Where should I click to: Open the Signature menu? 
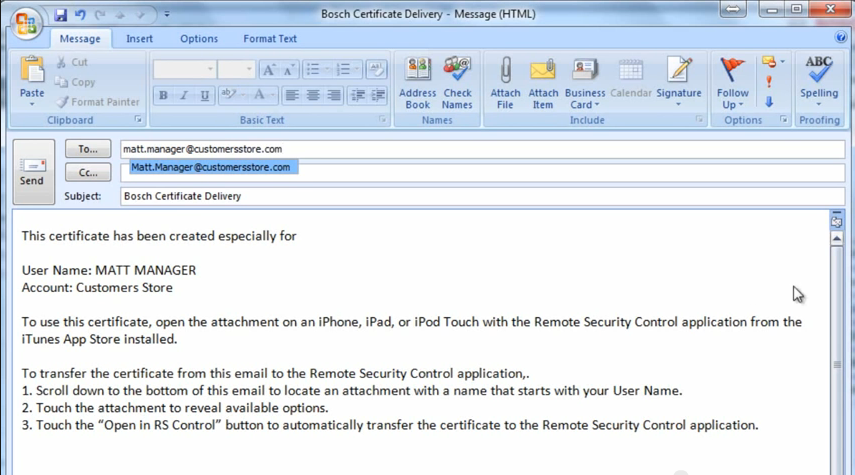click(x=679, y=82)
